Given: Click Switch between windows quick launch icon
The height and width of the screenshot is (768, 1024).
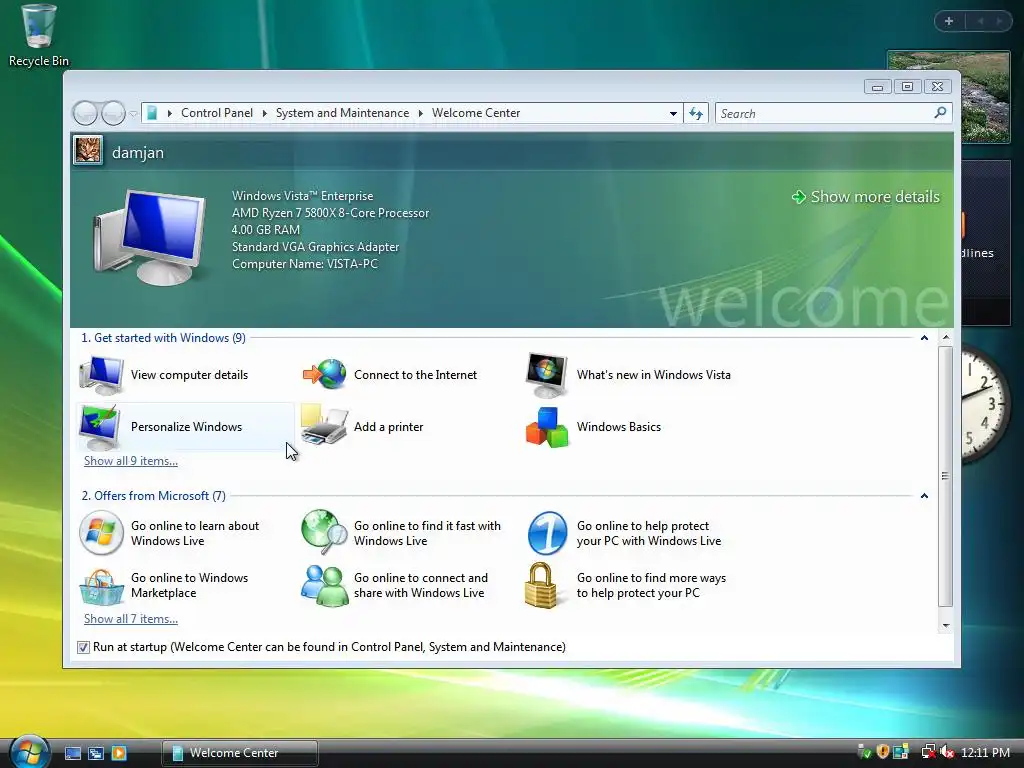Looking at the screenshot, I should tap(96, 753).
